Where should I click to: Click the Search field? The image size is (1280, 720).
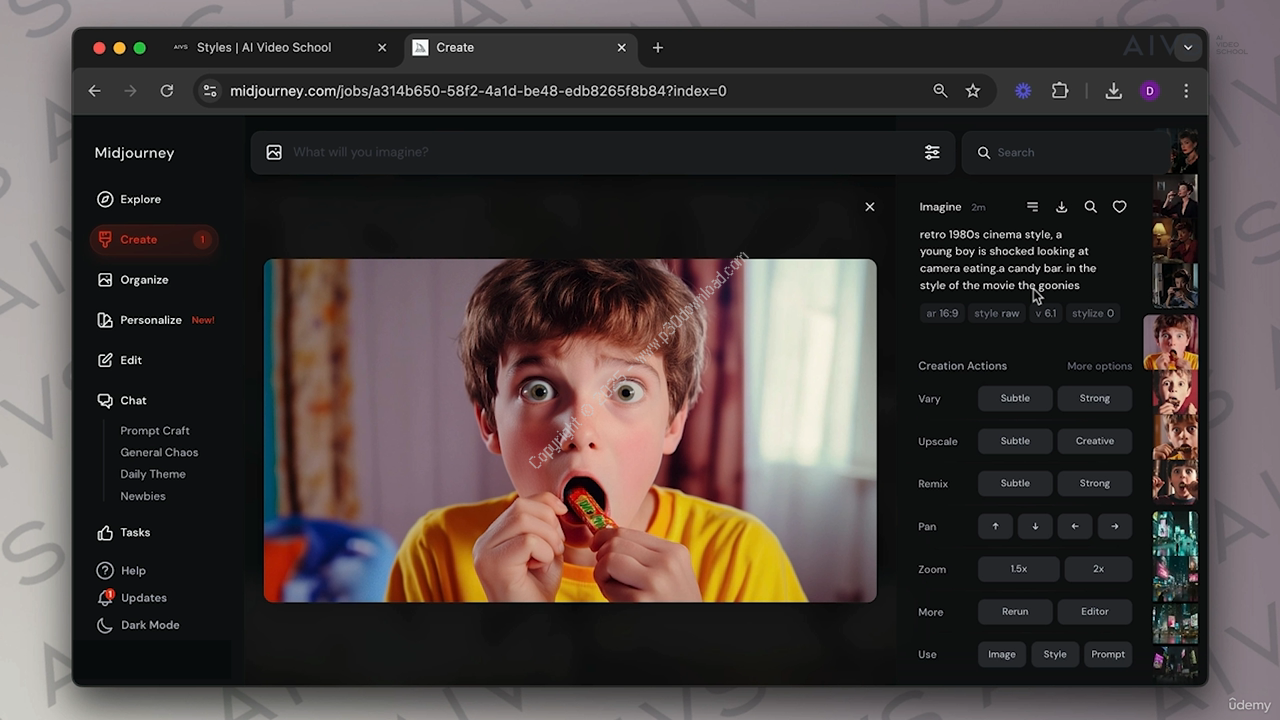click(1065, 152)
